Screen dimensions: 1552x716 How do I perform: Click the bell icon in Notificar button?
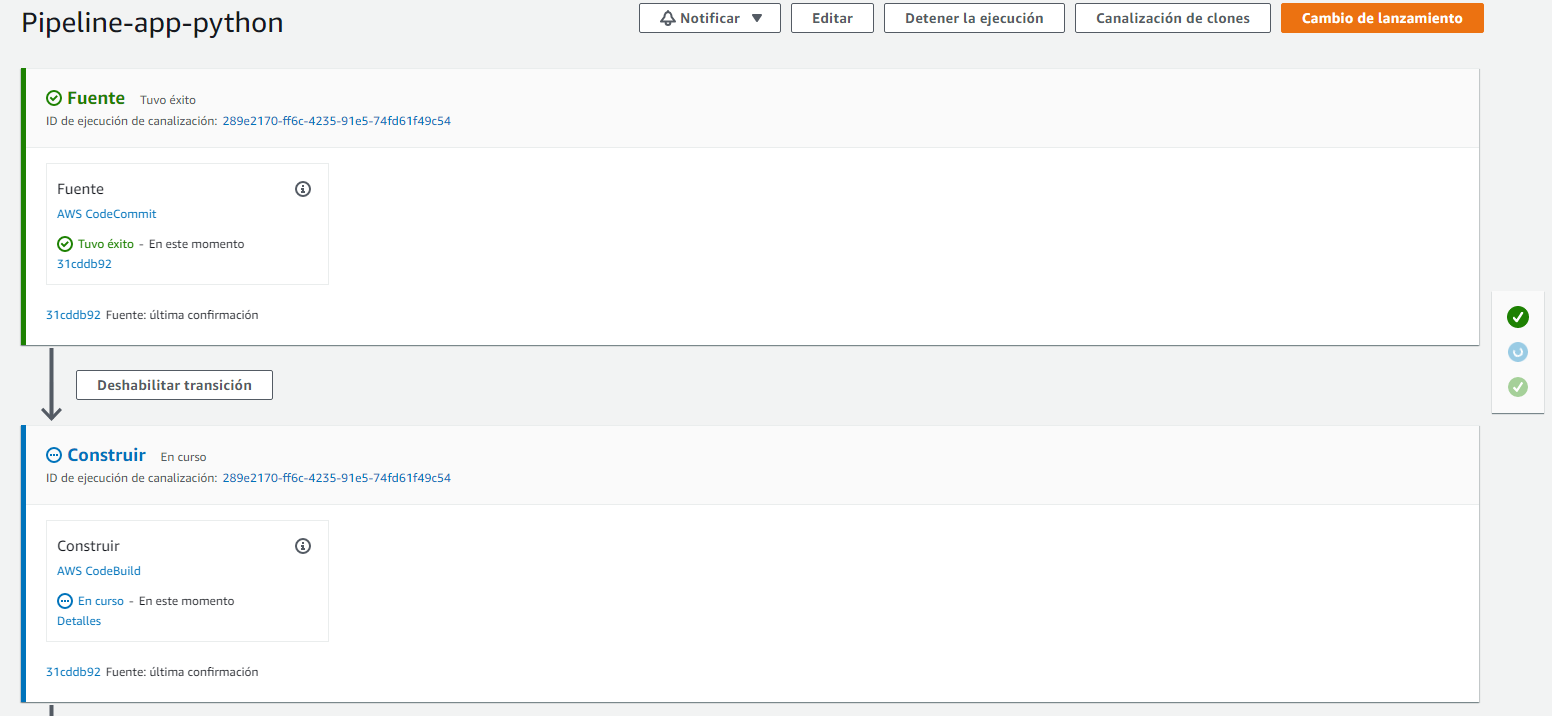coord(668,18)
